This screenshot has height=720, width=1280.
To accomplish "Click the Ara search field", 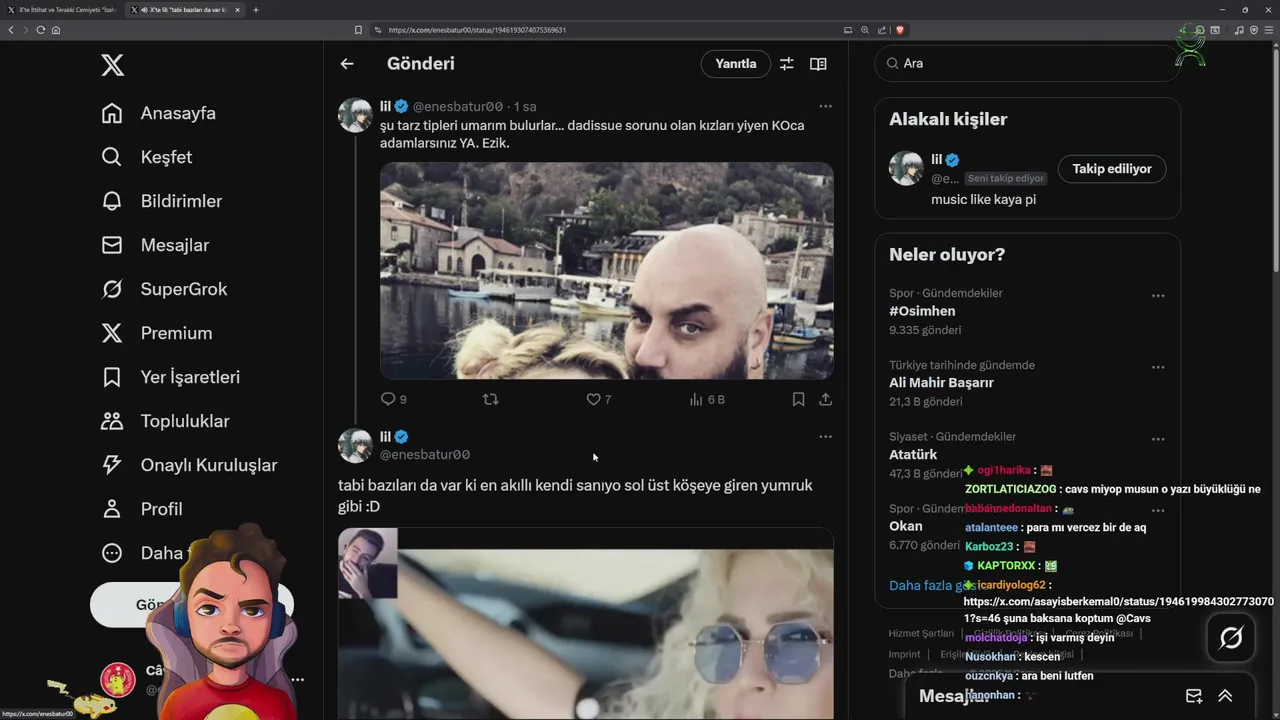I will point(1027,63).
